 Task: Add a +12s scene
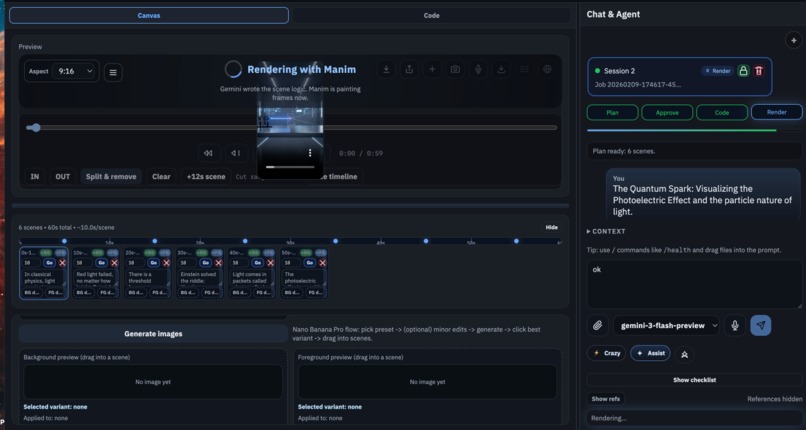point(206,177)
